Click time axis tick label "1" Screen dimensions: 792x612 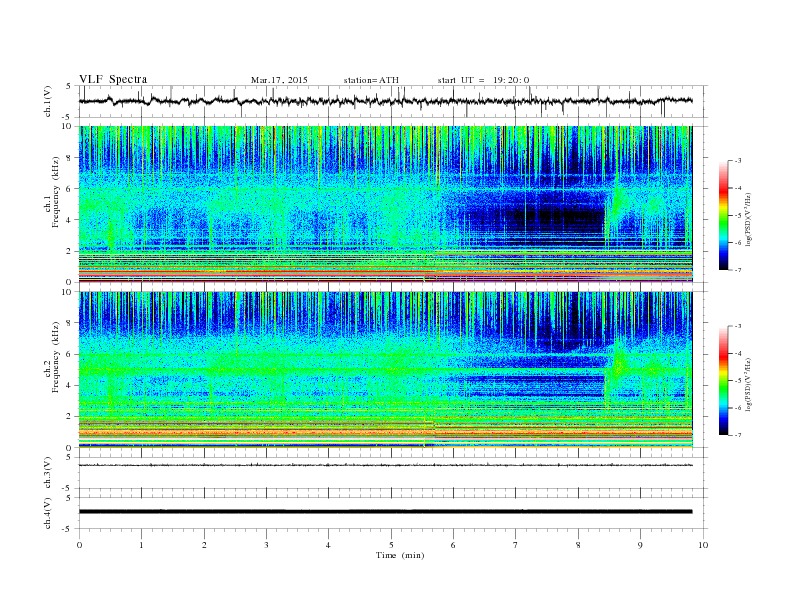(x=141, y=545)
